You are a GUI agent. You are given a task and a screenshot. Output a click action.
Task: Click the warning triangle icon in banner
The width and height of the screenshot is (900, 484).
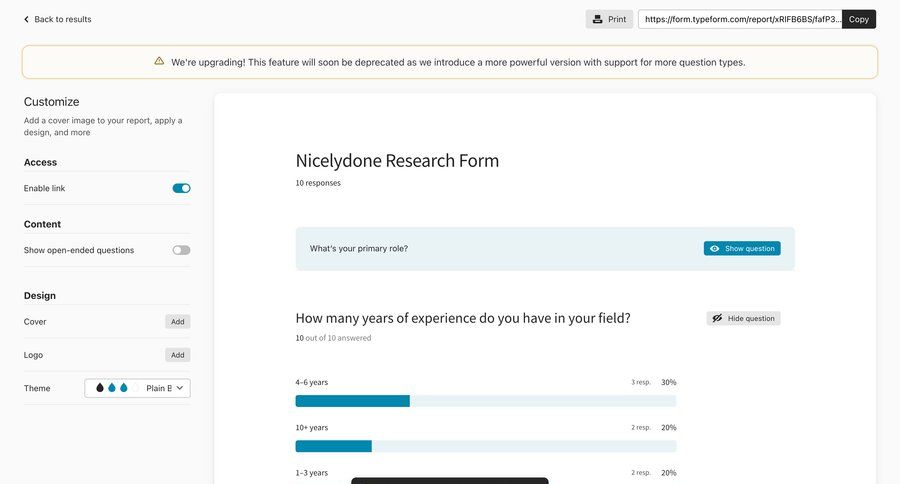coord(159,61)
